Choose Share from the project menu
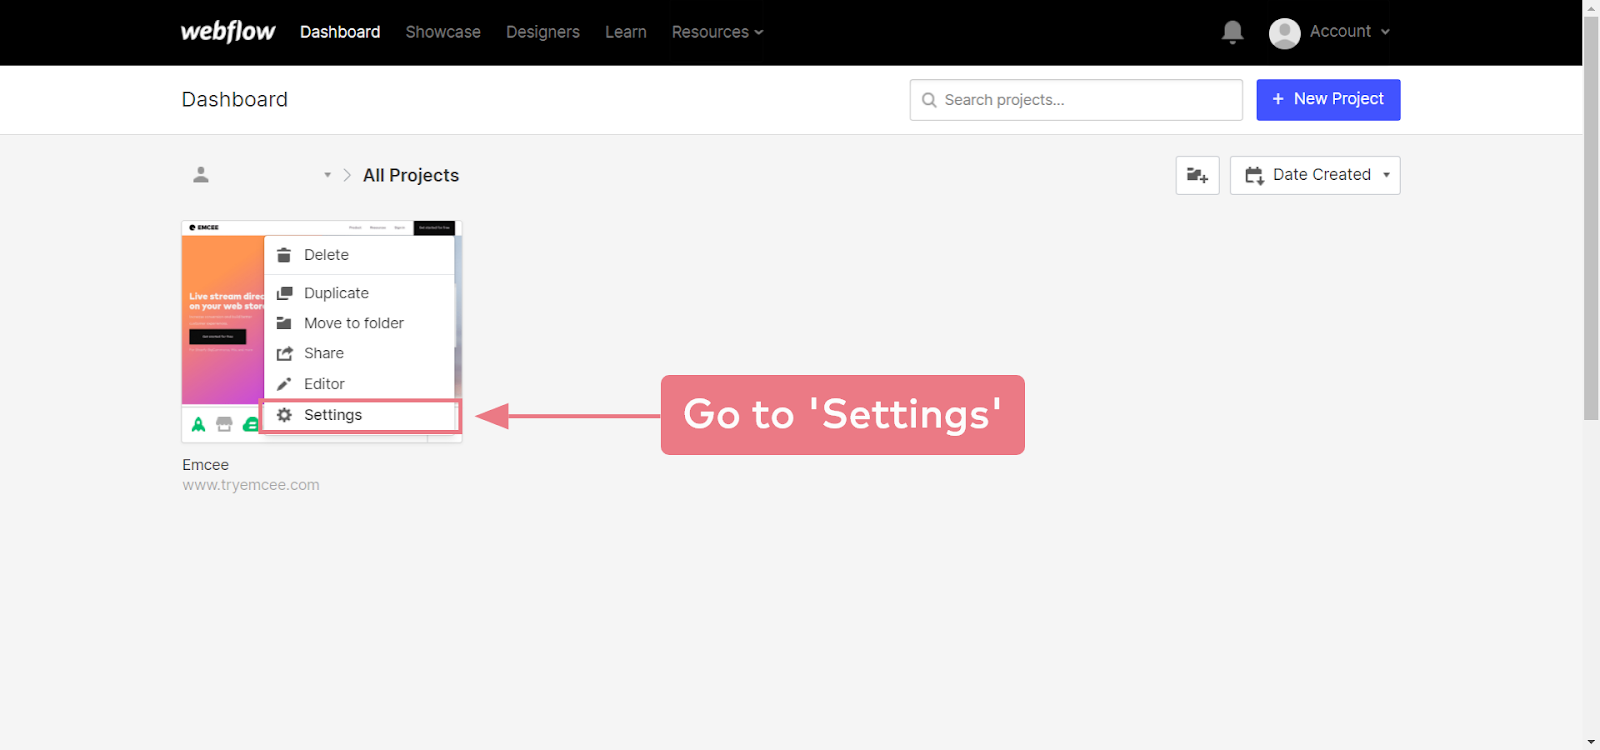Image resolution: width=1600 pixels, height=750 pixels. tap(323, 353)
